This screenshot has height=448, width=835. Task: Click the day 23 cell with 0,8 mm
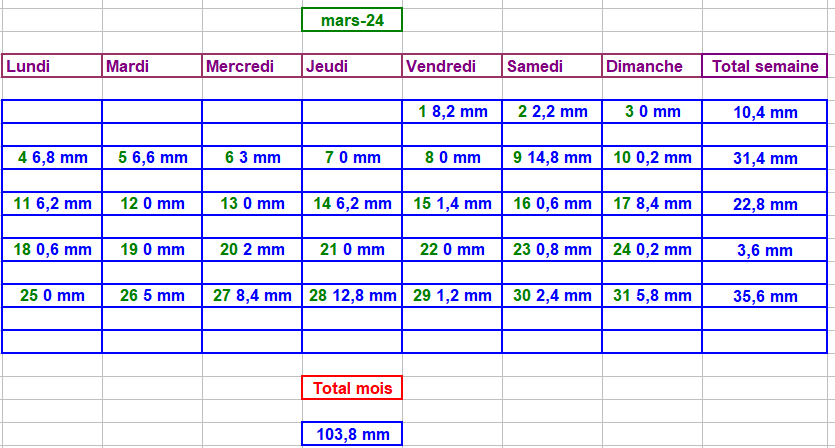(552, 249)
